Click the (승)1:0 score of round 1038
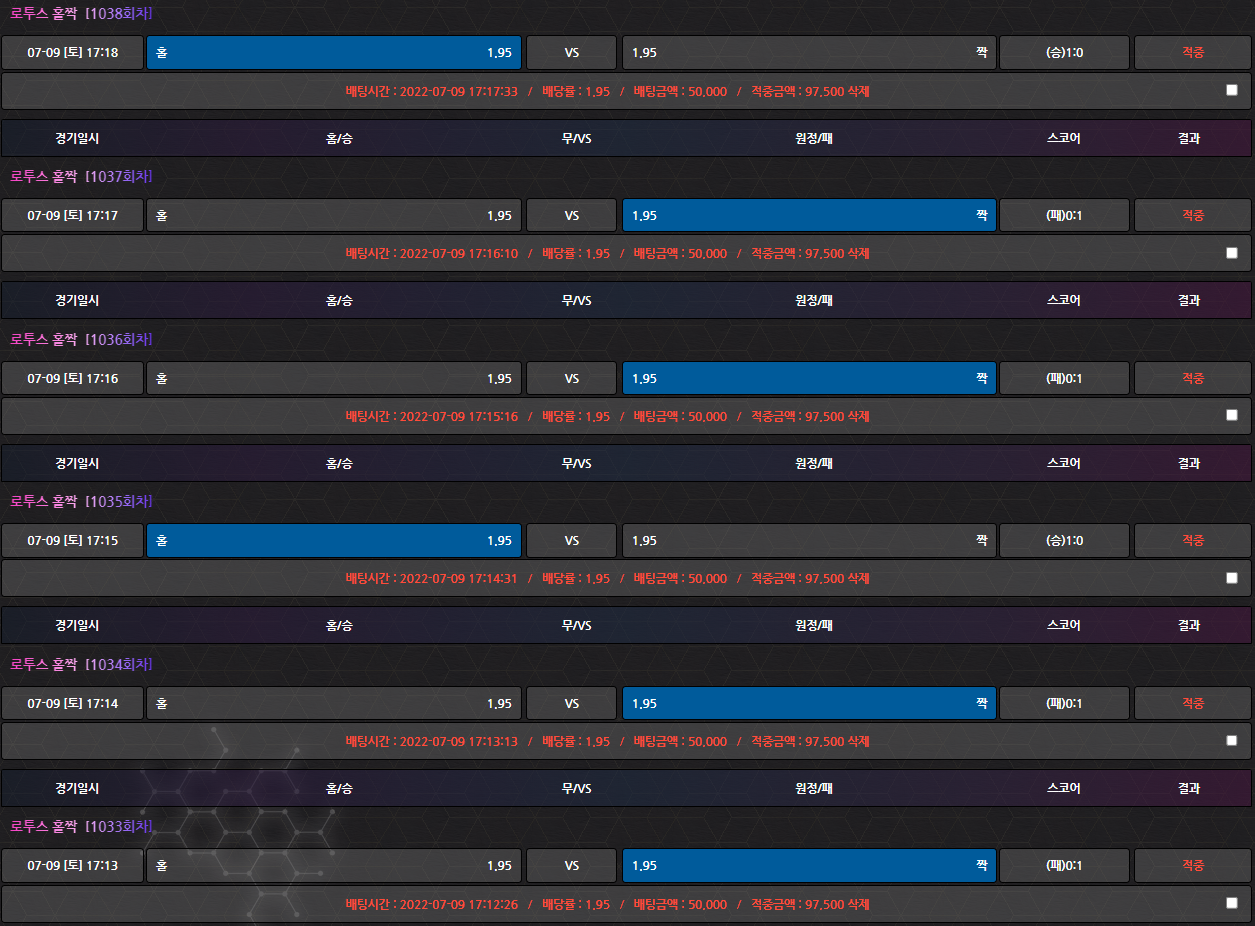This screenshot has width=1255, height=926. (x=1064, y=53)
